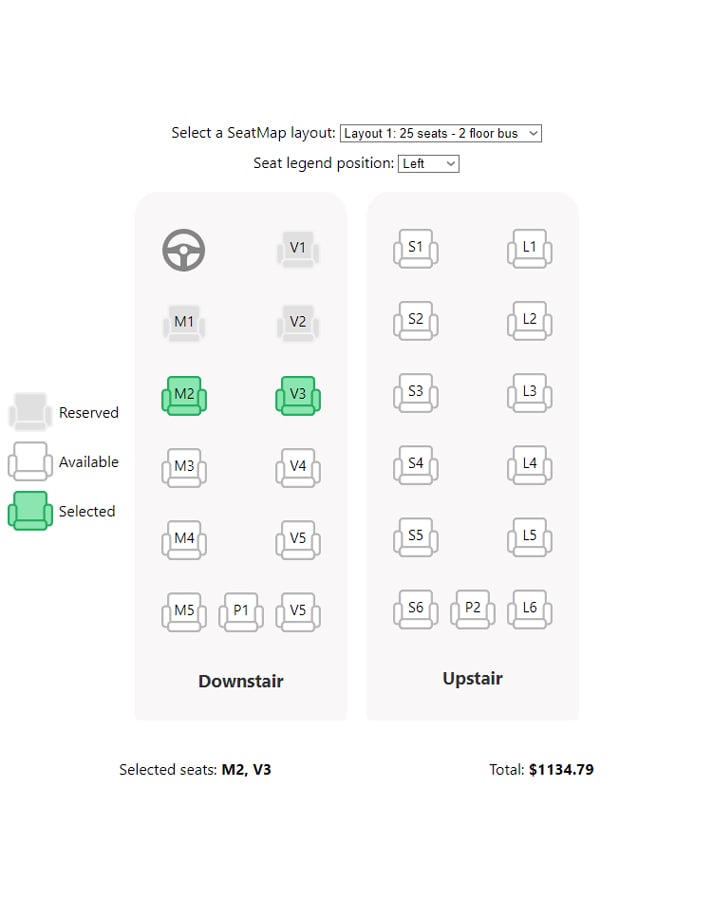Click the Total price amount
713x900 pixels.
561,770
